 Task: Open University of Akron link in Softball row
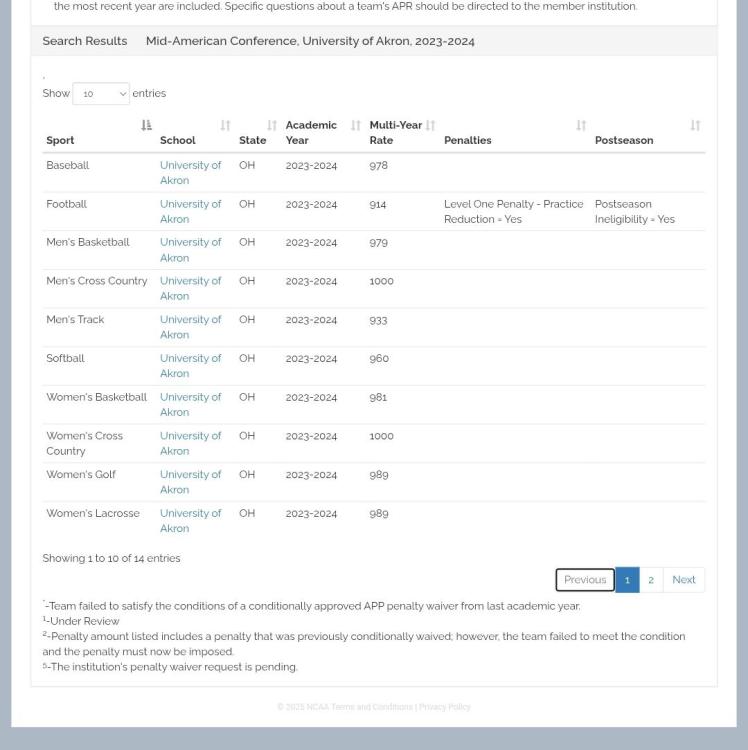tap(190, 366)
